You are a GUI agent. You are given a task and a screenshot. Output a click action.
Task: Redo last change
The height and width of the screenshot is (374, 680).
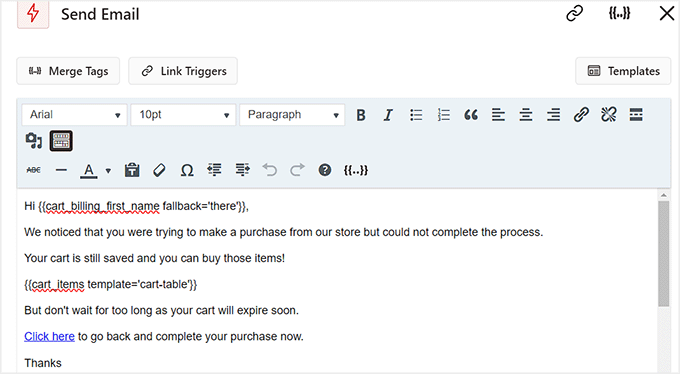[x=297, y=170]
